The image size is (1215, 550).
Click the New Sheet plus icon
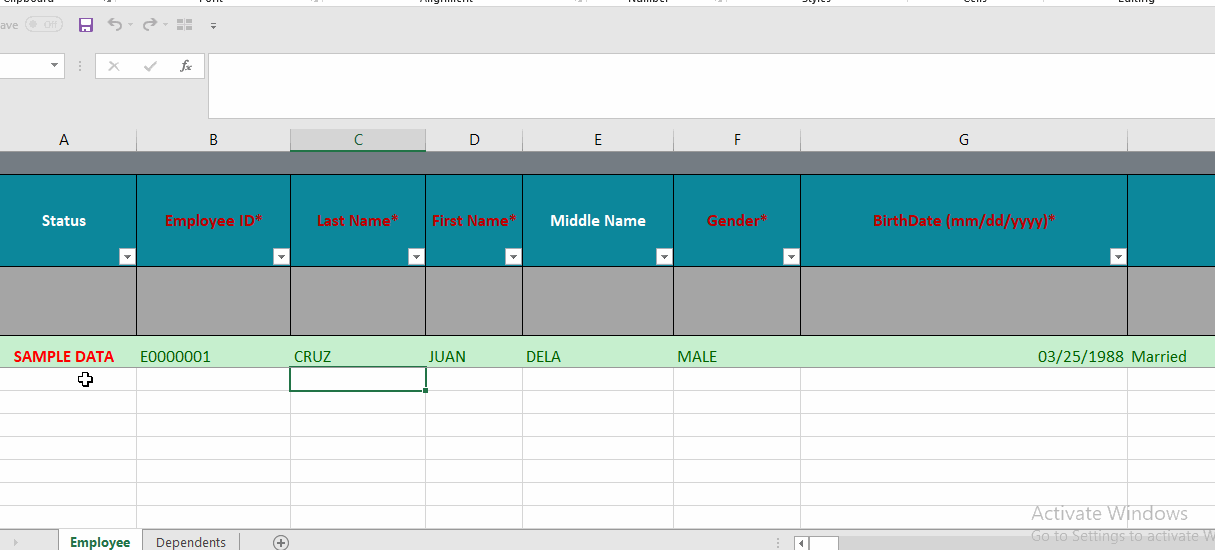[281, 542]
